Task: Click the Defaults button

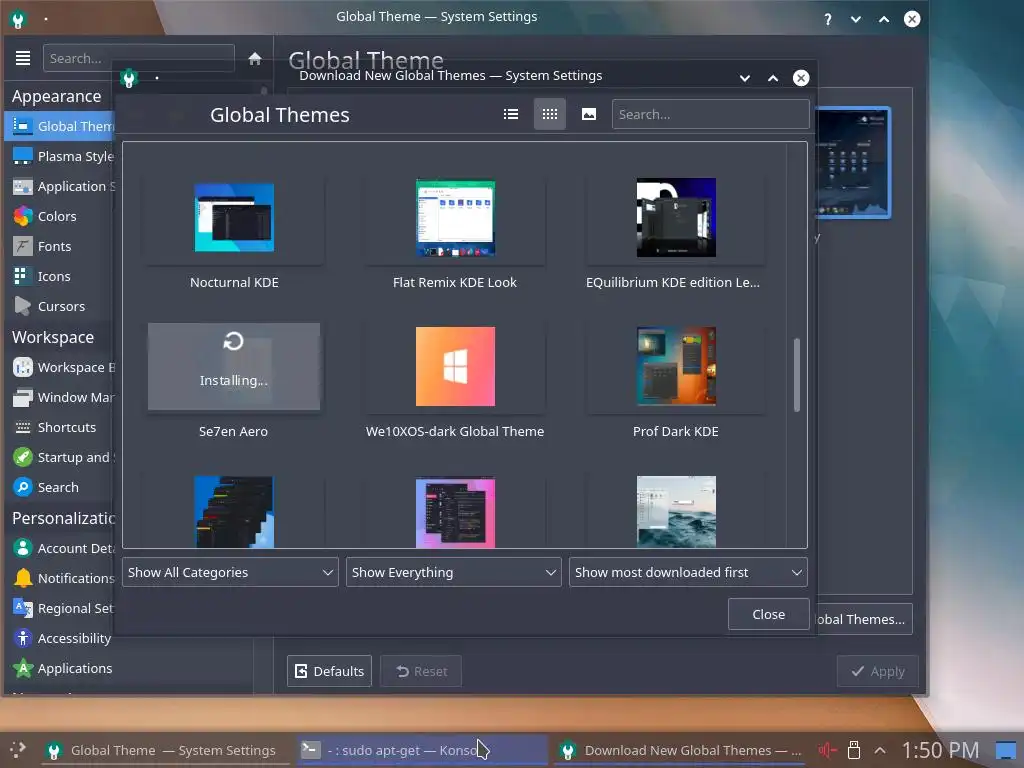Action: pyautogui.click(x=329, y=671)
